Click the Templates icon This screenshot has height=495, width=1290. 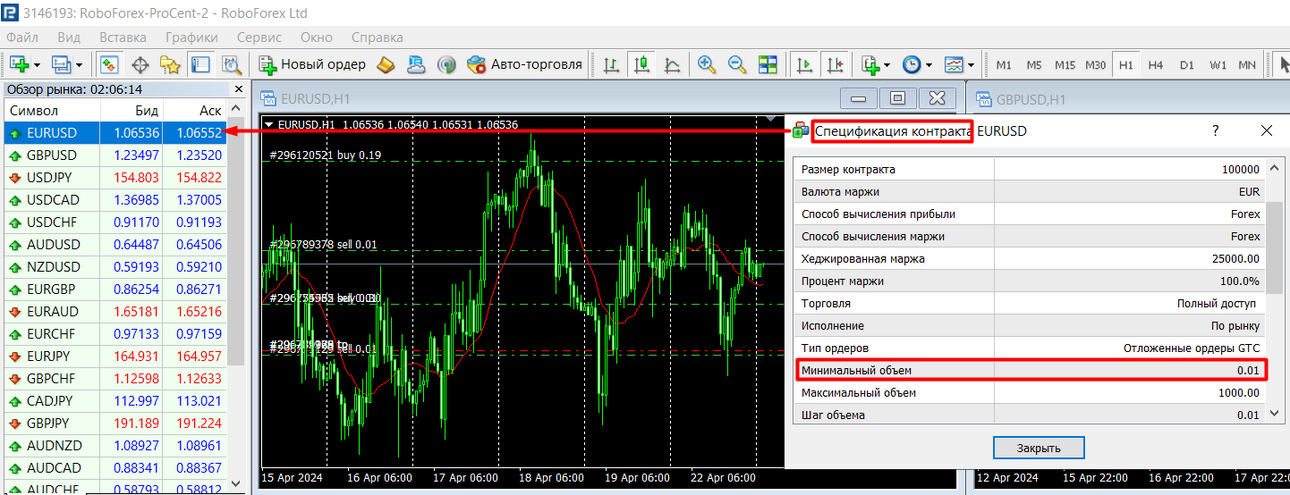(x=953, y=64)
